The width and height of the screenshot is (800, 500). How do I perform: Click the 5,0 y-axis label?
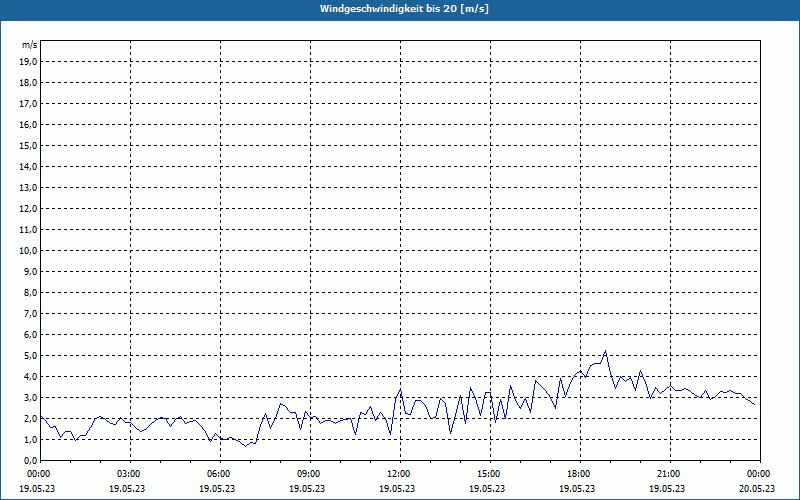[30, 356]
